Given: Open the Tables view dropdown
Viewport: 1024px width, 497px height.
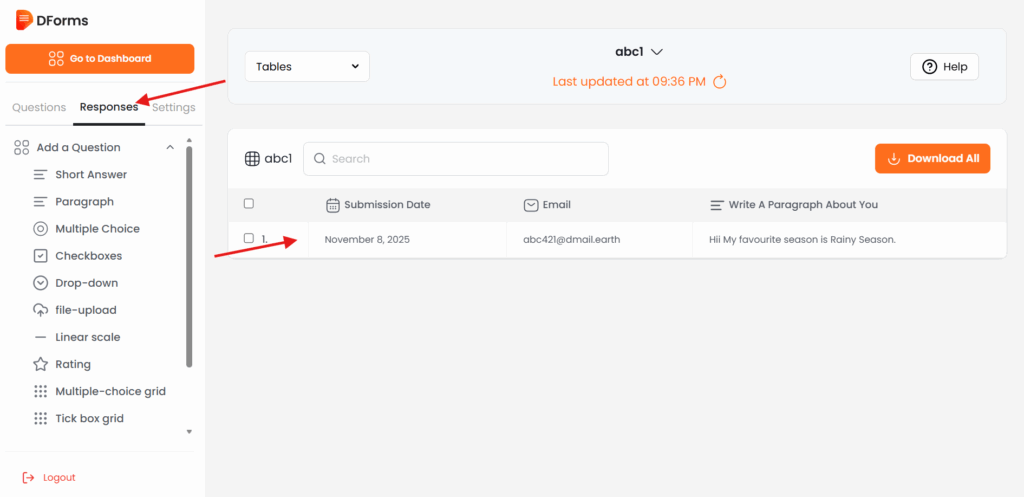Looking at the screenshot, I should [x=307, y=67].
